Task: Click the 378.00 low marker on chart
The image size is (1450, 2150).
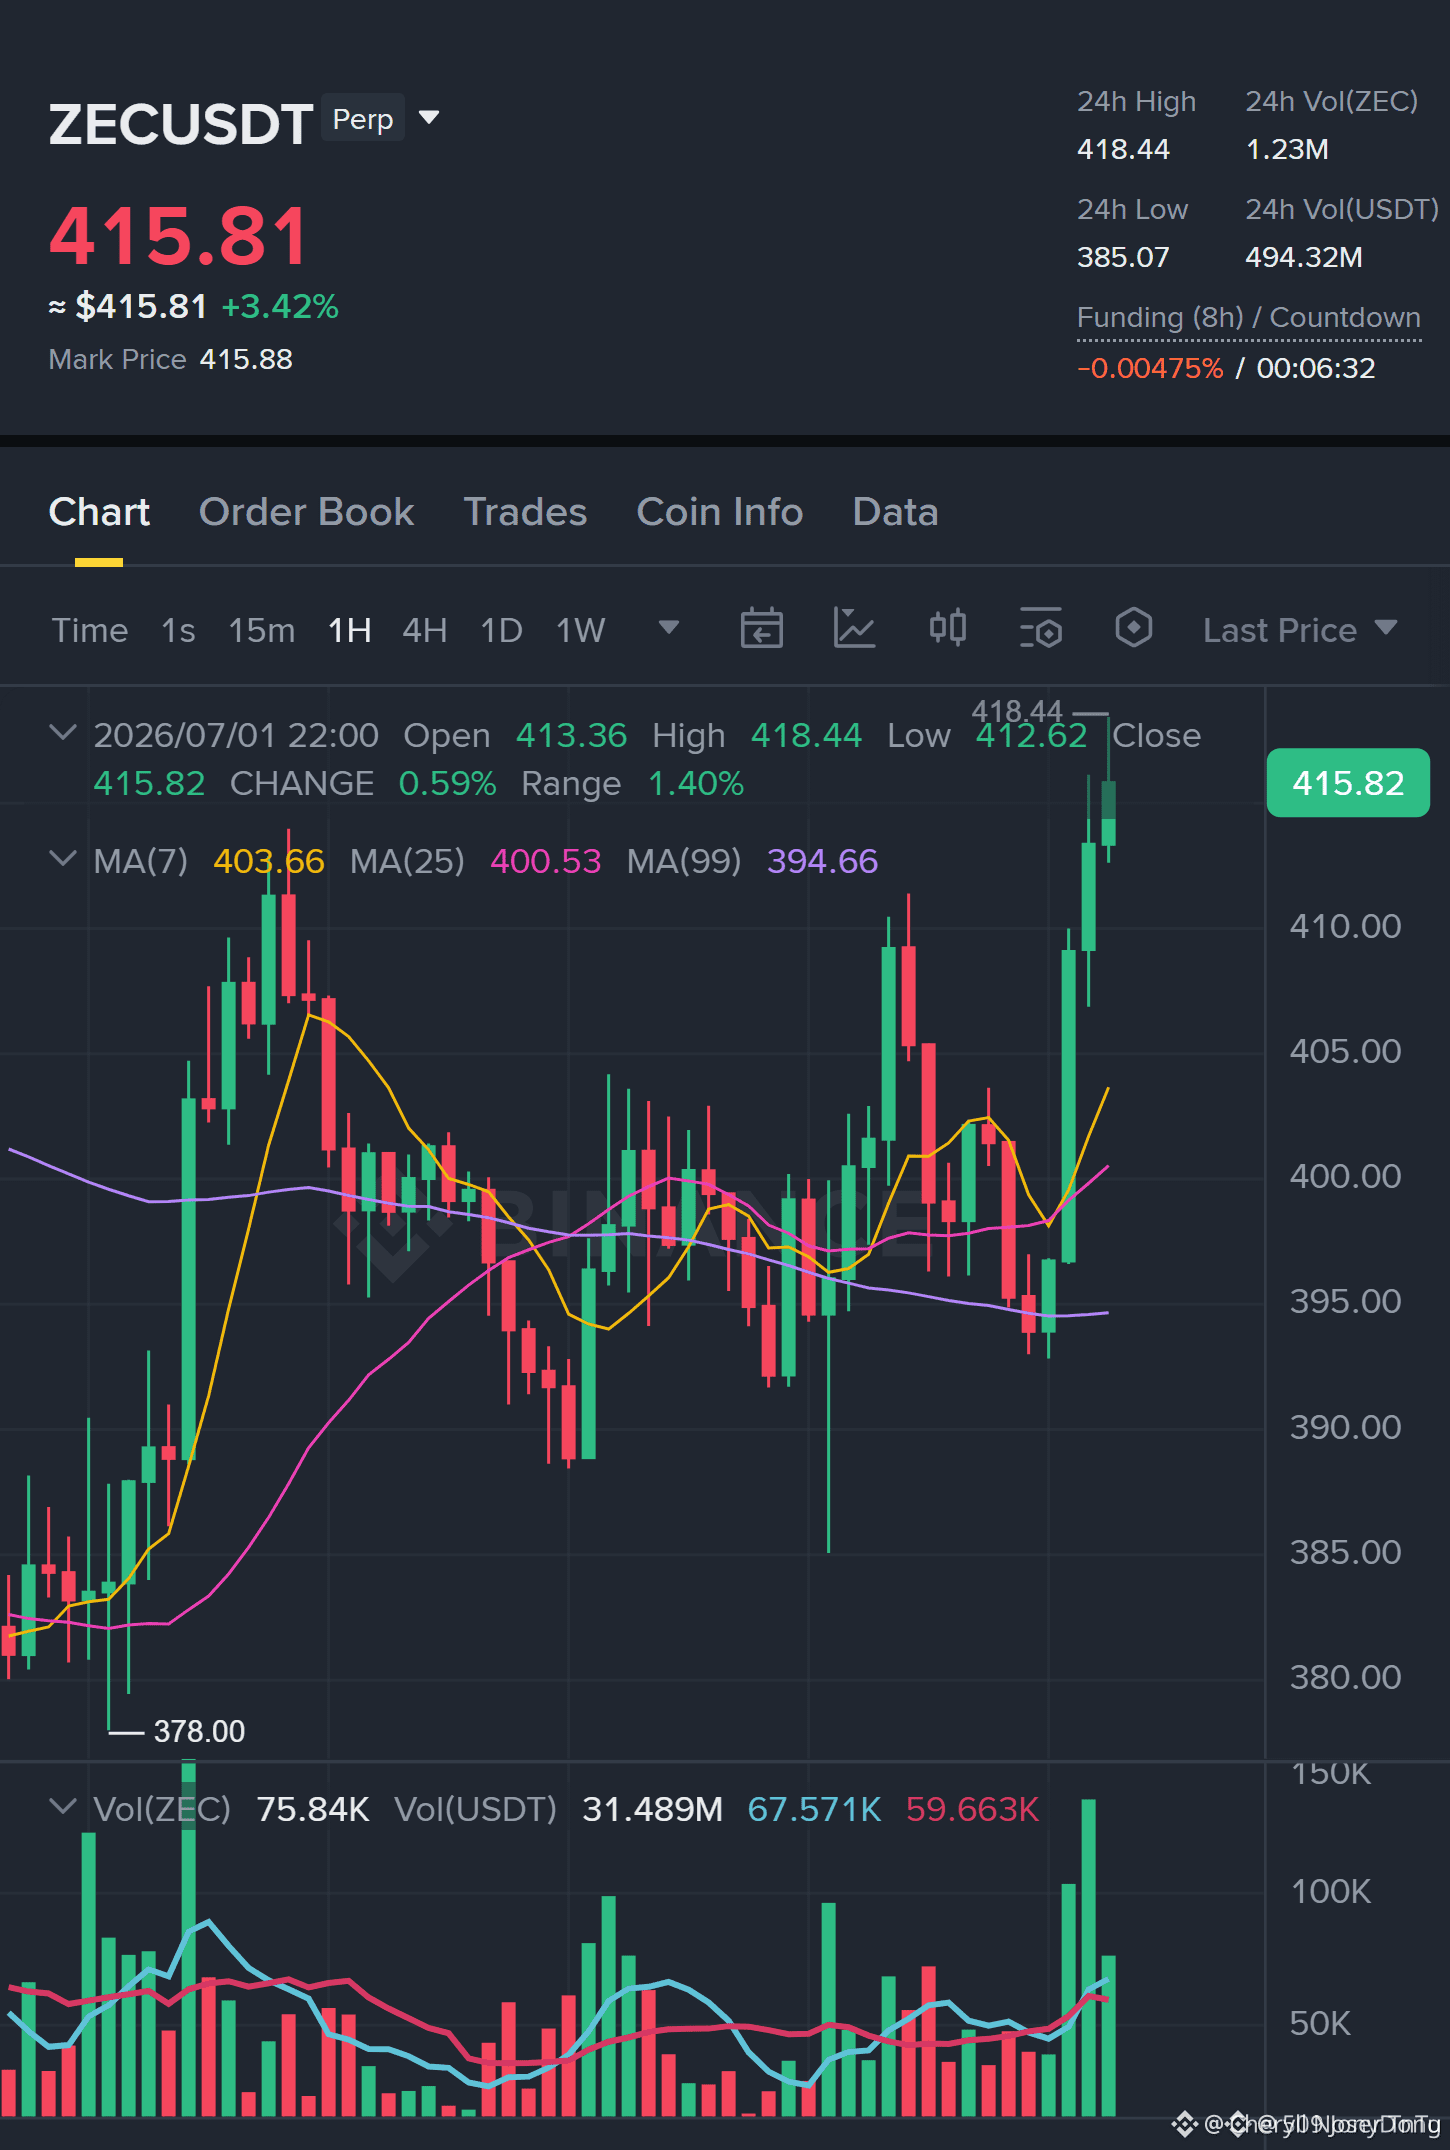Action: [199, 1731]
